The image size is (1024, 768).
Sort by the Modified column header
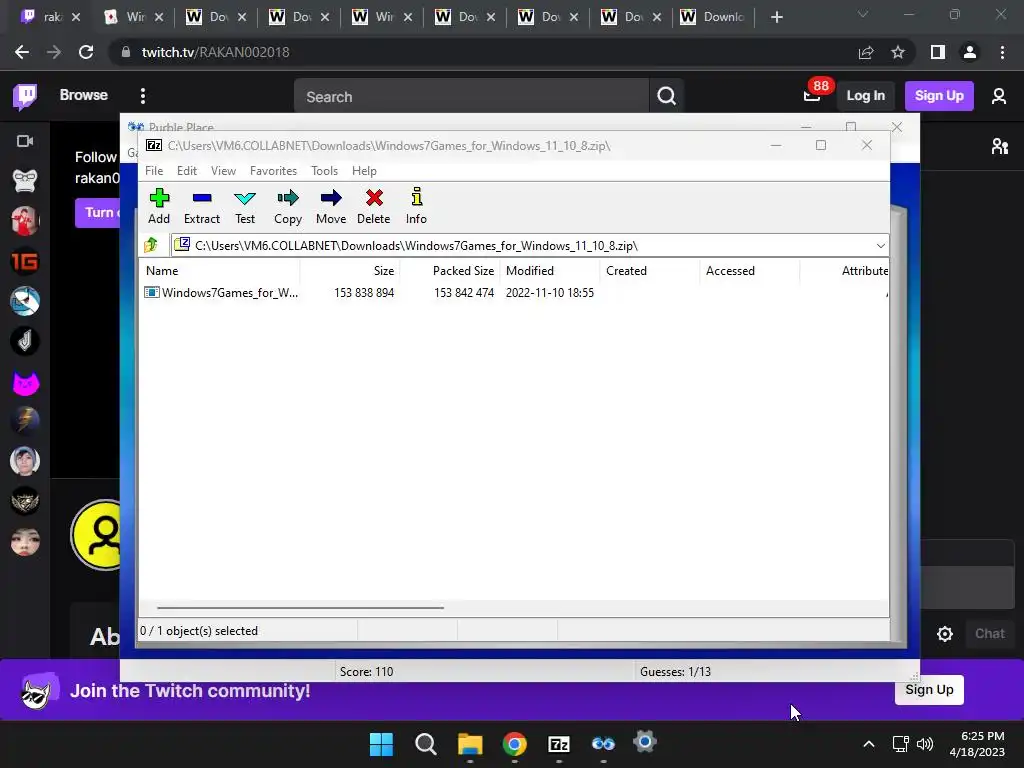pos(550,270)
